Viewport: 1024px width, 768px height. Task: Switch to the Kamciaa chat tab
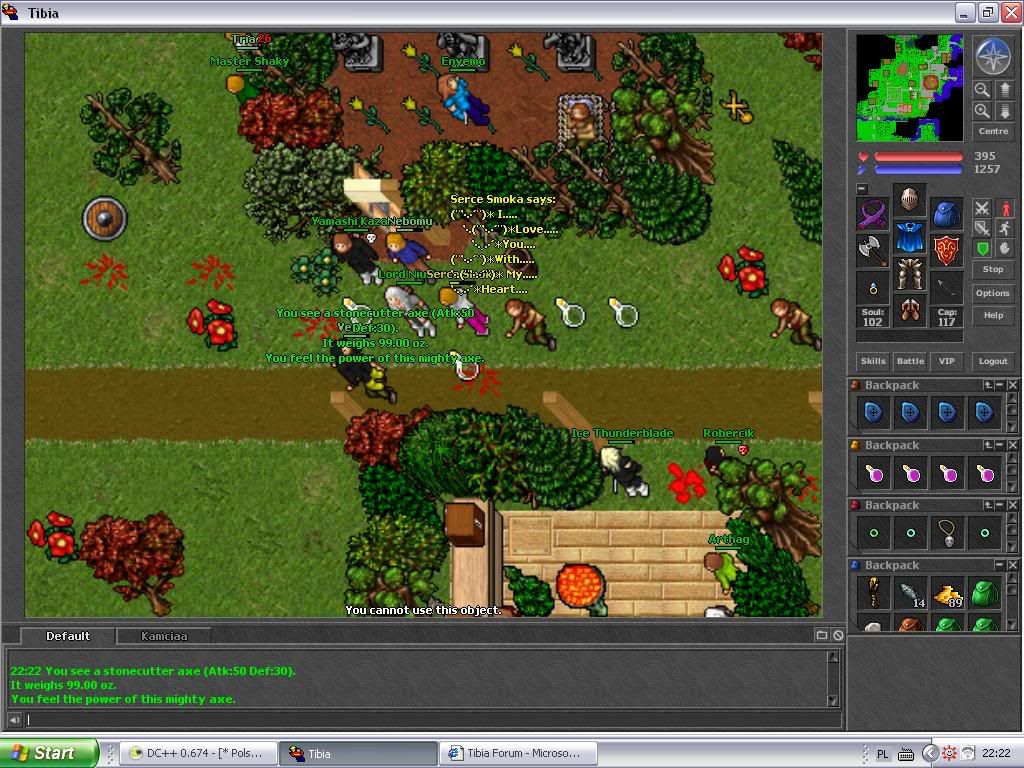(x=164, y=636)
